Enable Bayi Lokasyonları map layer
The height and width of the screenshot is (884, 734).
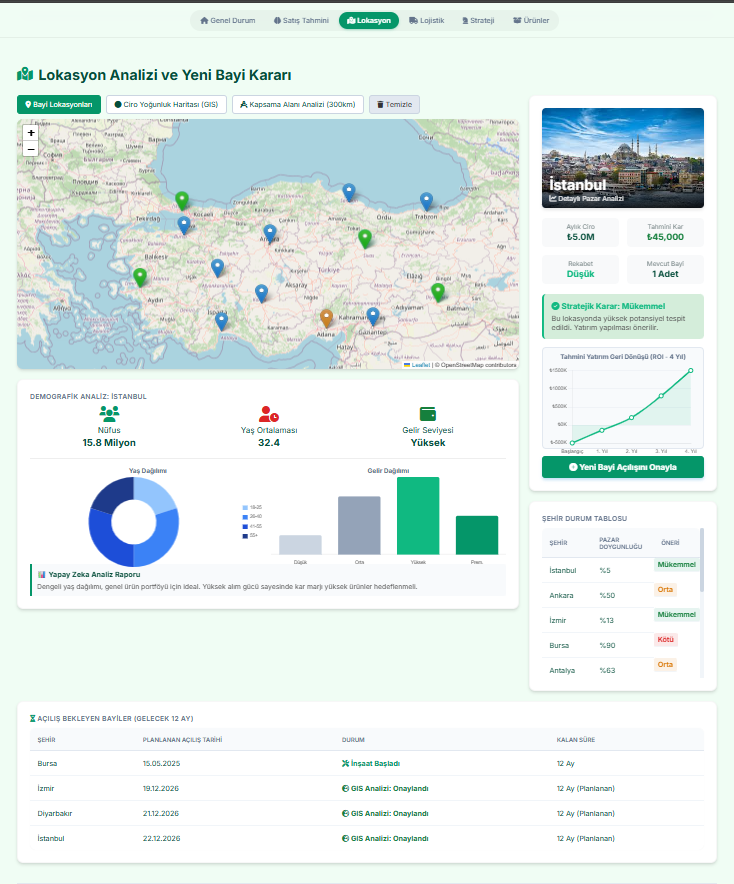tap(59, 104)
